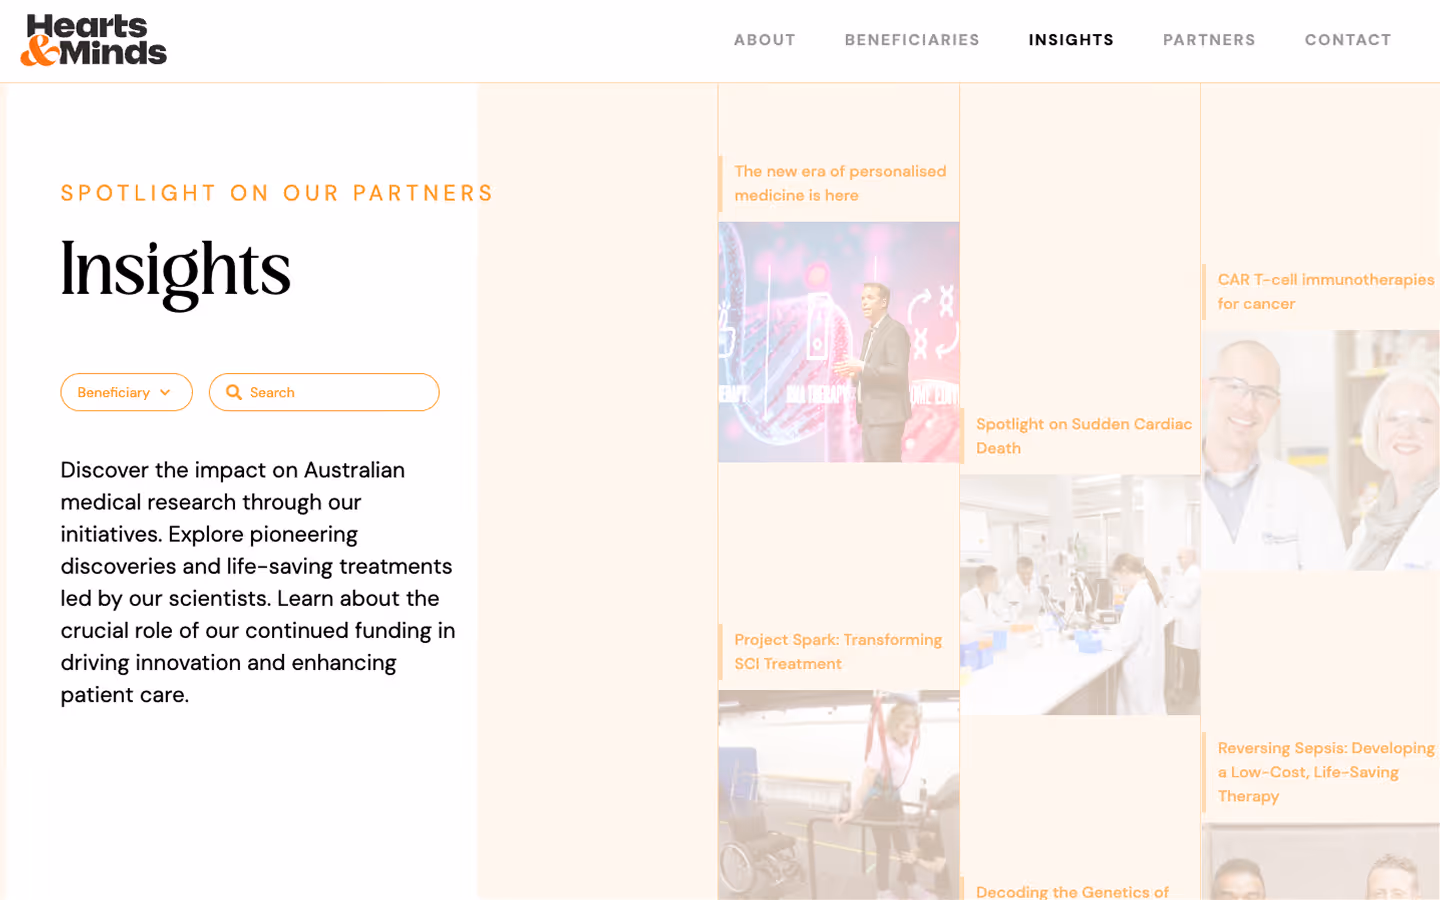
Task: Read the CAR T-cell immunotherapies for cancer article
Action: click(x=1326, y=291)
